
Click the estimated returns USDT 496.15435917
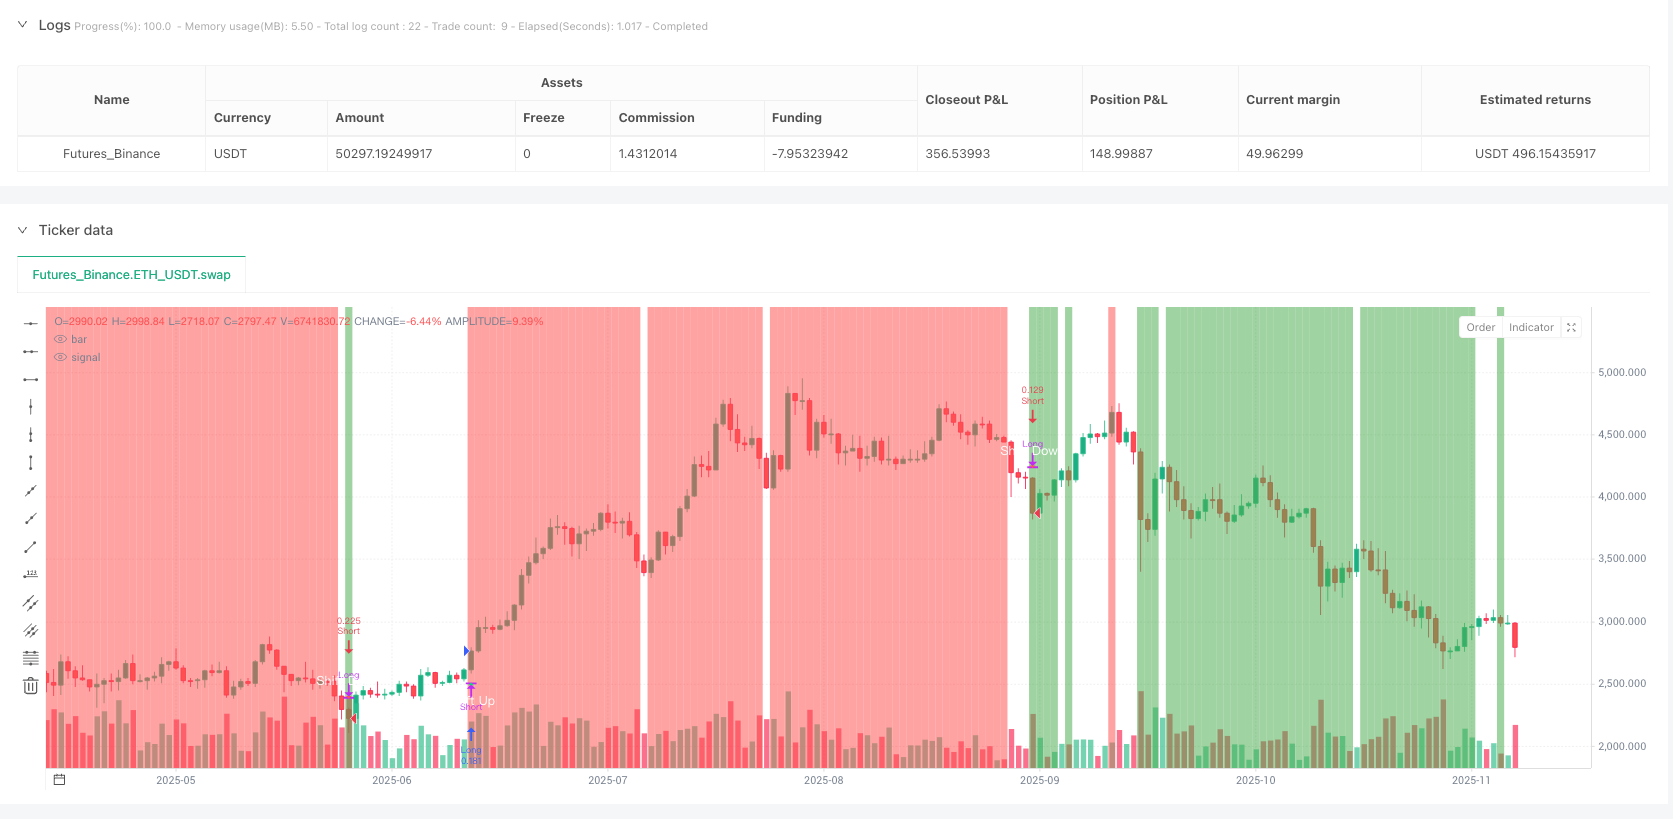point(1535,154)
